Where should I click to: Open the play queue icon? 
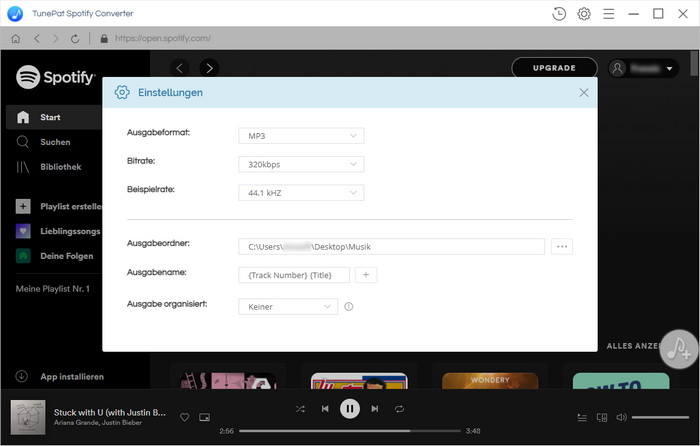(x=582, y=418)
